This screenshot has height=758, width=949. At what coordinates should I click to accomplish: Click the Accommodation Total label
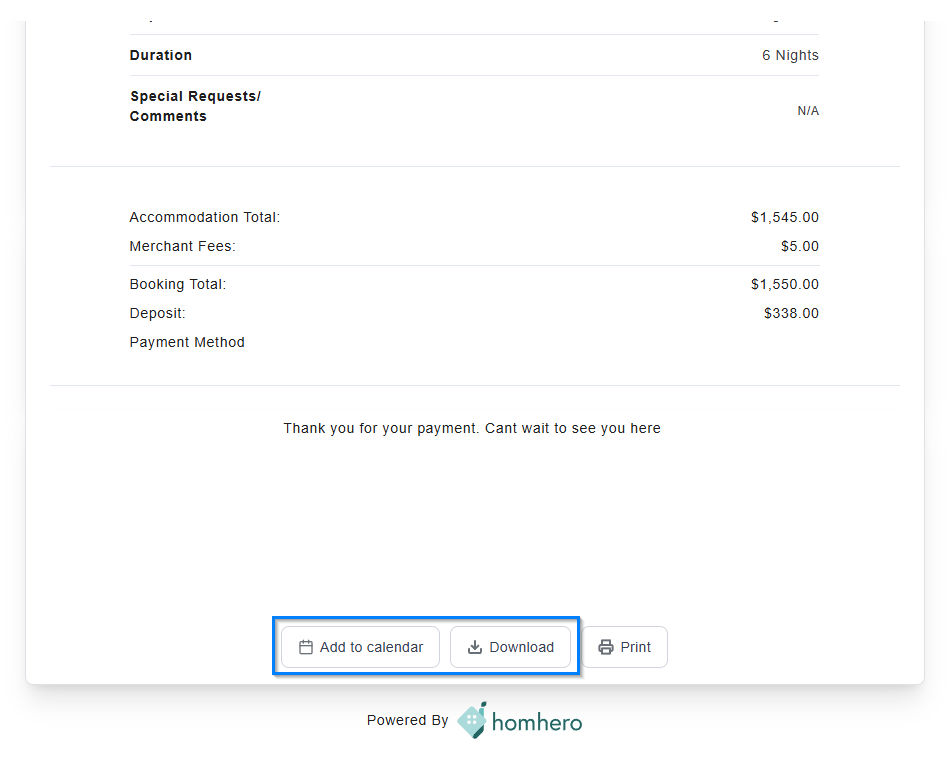click(205, 217)
